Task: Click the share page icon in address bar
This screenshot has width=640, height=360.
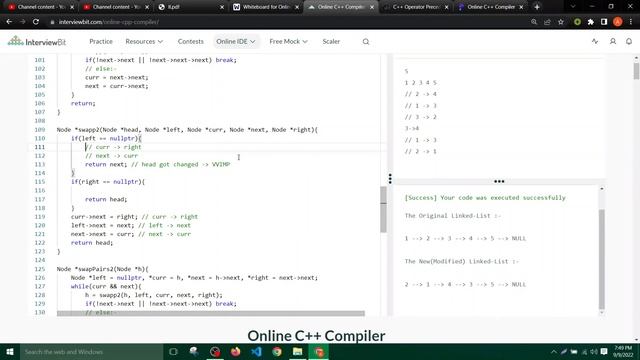Action: click(547, 22)
